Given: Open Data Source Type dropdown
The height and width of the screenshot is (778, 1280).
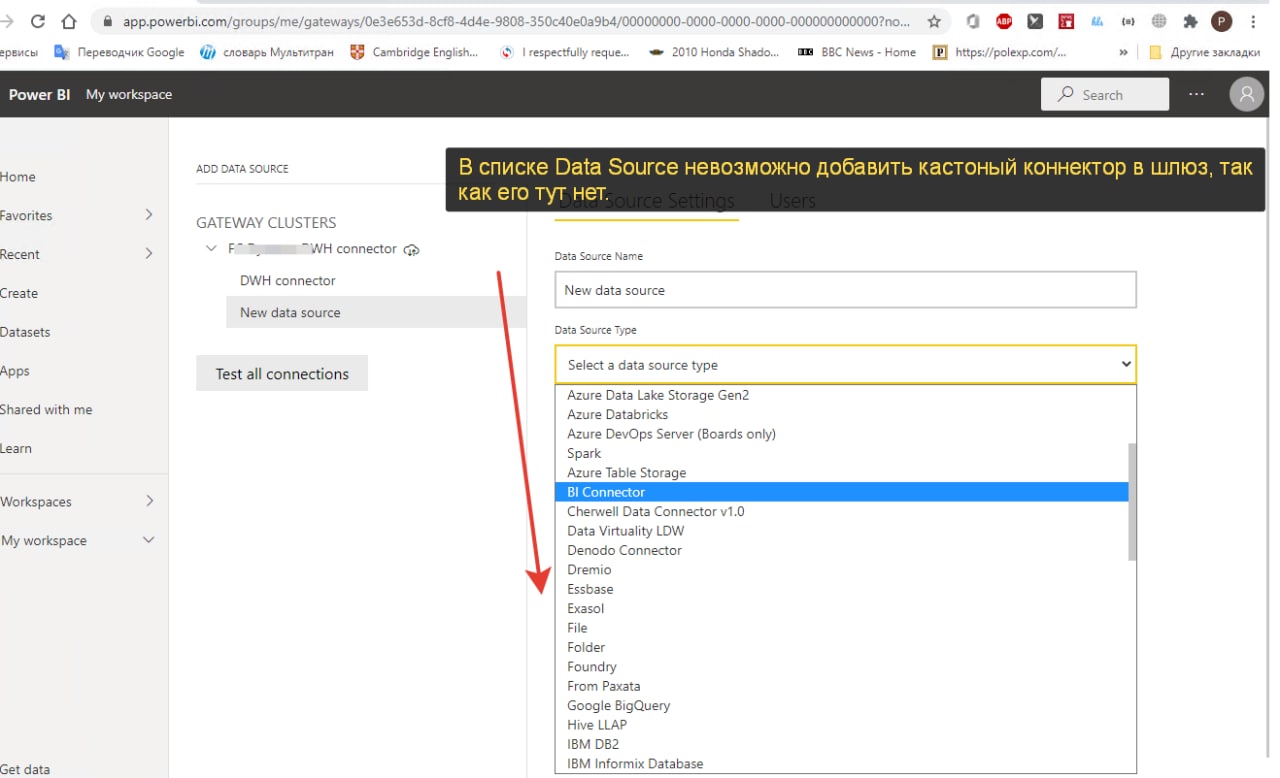Looking at the screenshot, I should 846,365.
